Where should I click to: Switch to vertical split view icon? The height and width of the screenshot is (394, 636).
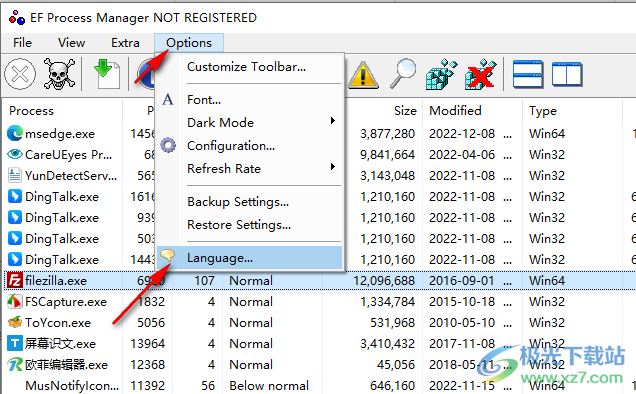click(x=567, y=74)
